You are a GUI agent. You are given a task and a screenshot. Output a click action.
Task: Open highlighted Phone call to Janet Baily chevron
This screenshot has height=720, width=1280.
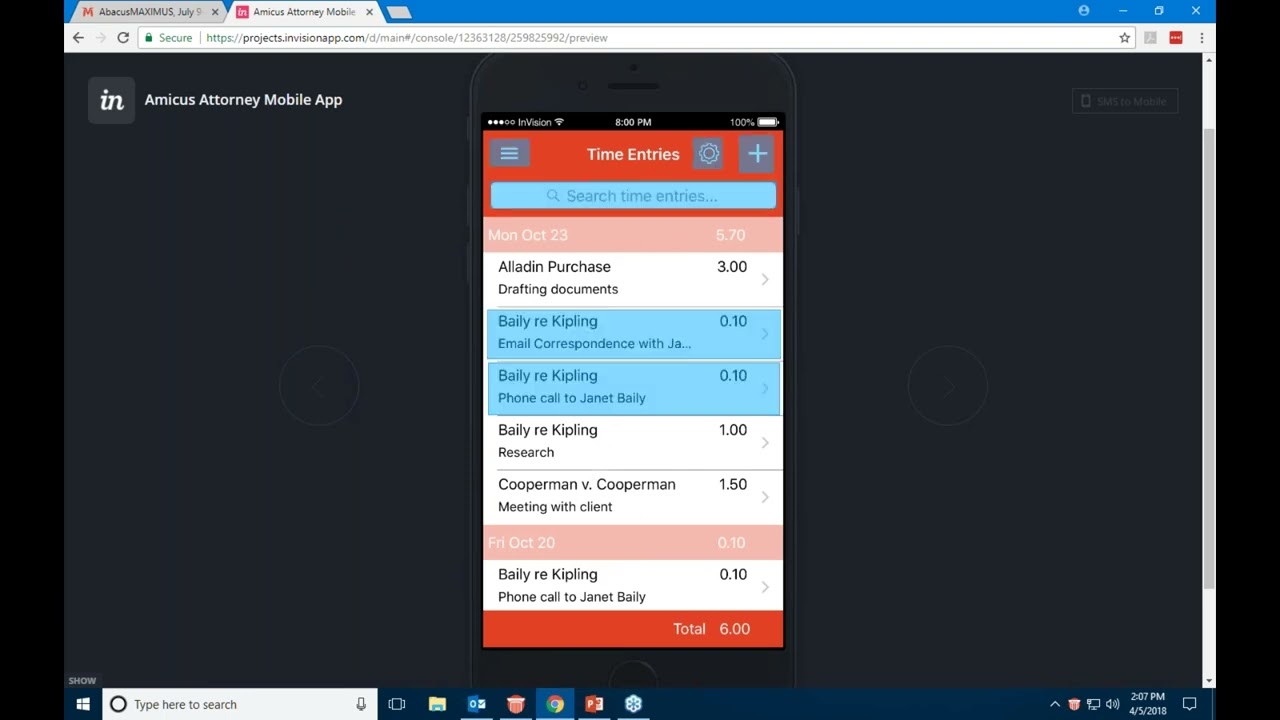[765, 388]
